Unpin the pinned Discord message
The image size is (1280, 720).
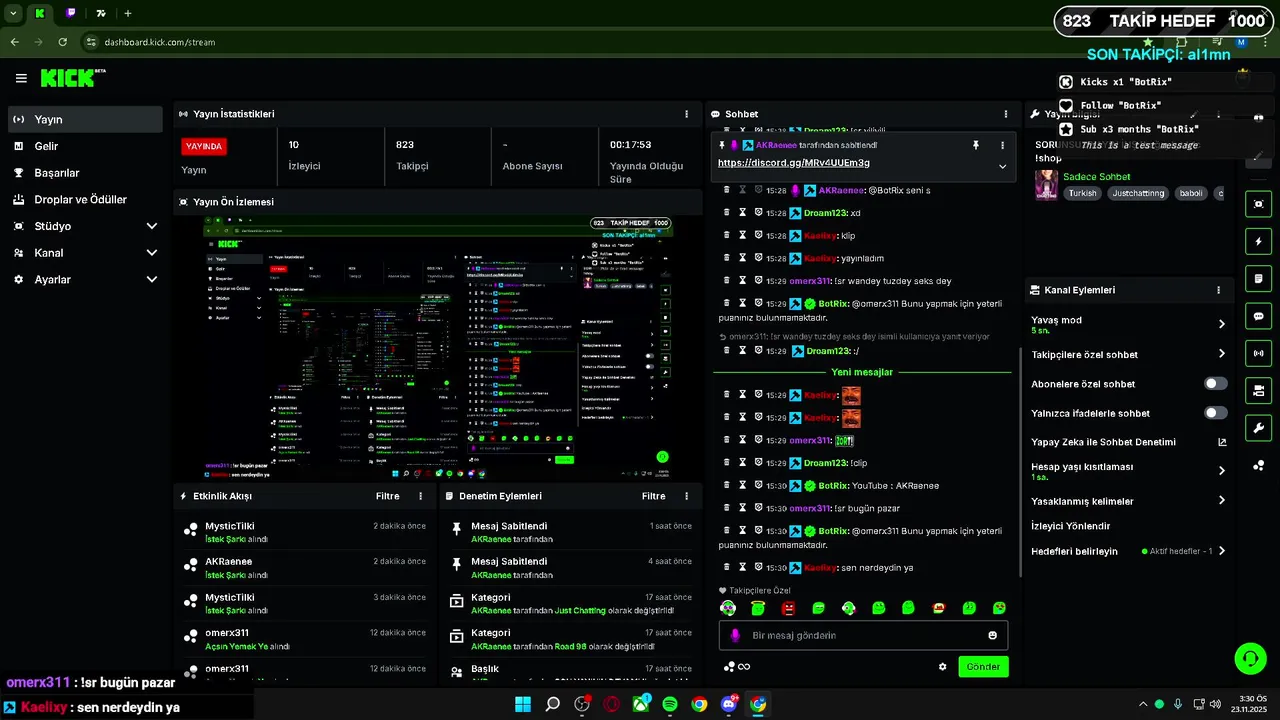(975, 145)
